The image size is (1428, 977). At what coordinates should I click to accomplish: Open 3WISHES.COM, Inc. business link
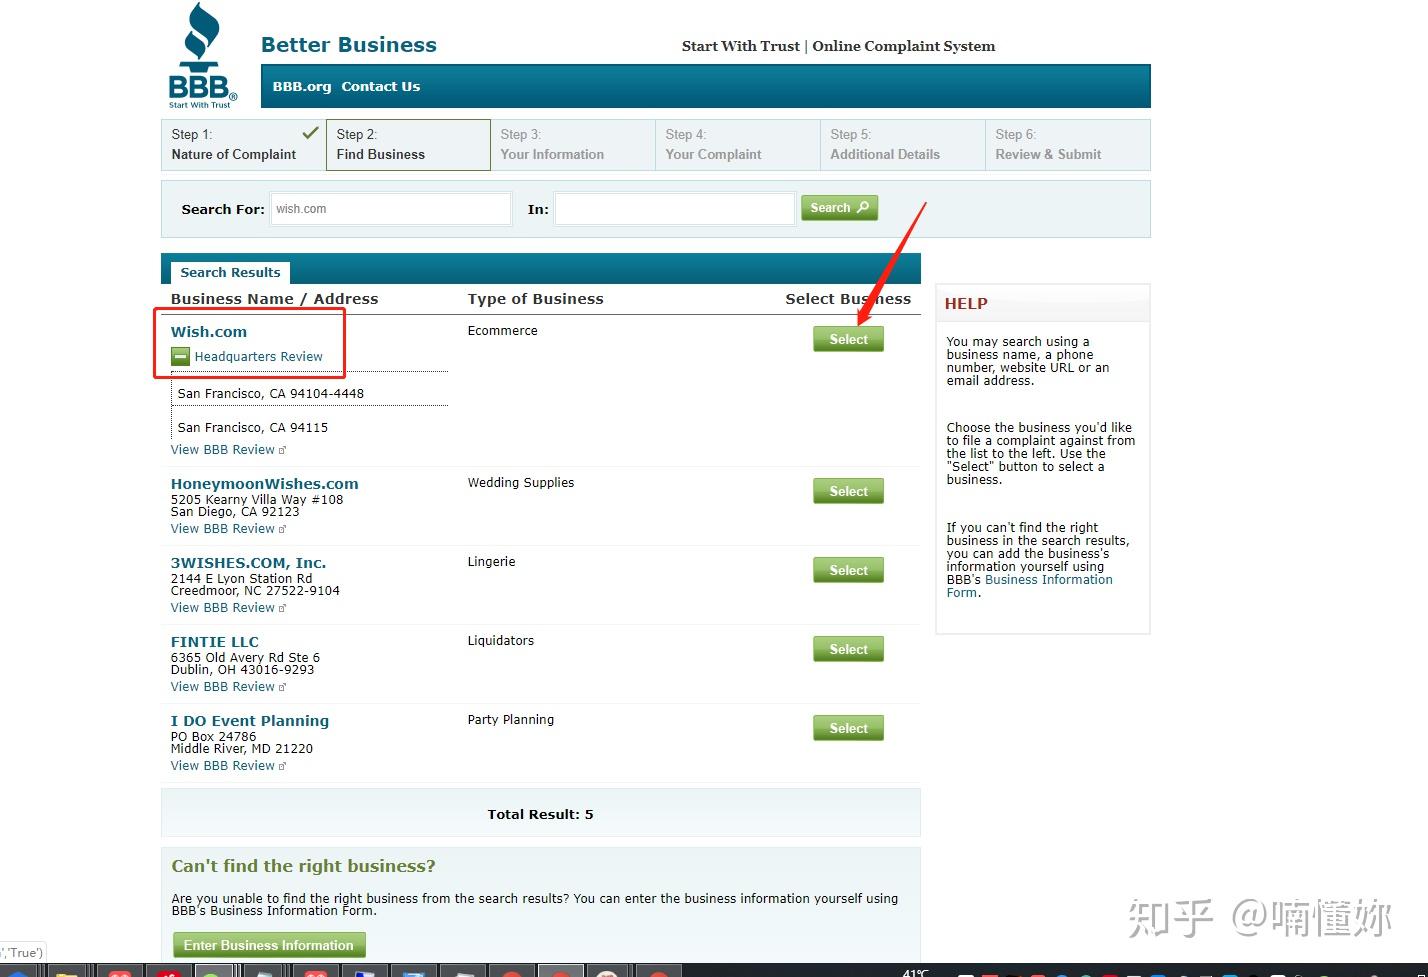(248, 563)
